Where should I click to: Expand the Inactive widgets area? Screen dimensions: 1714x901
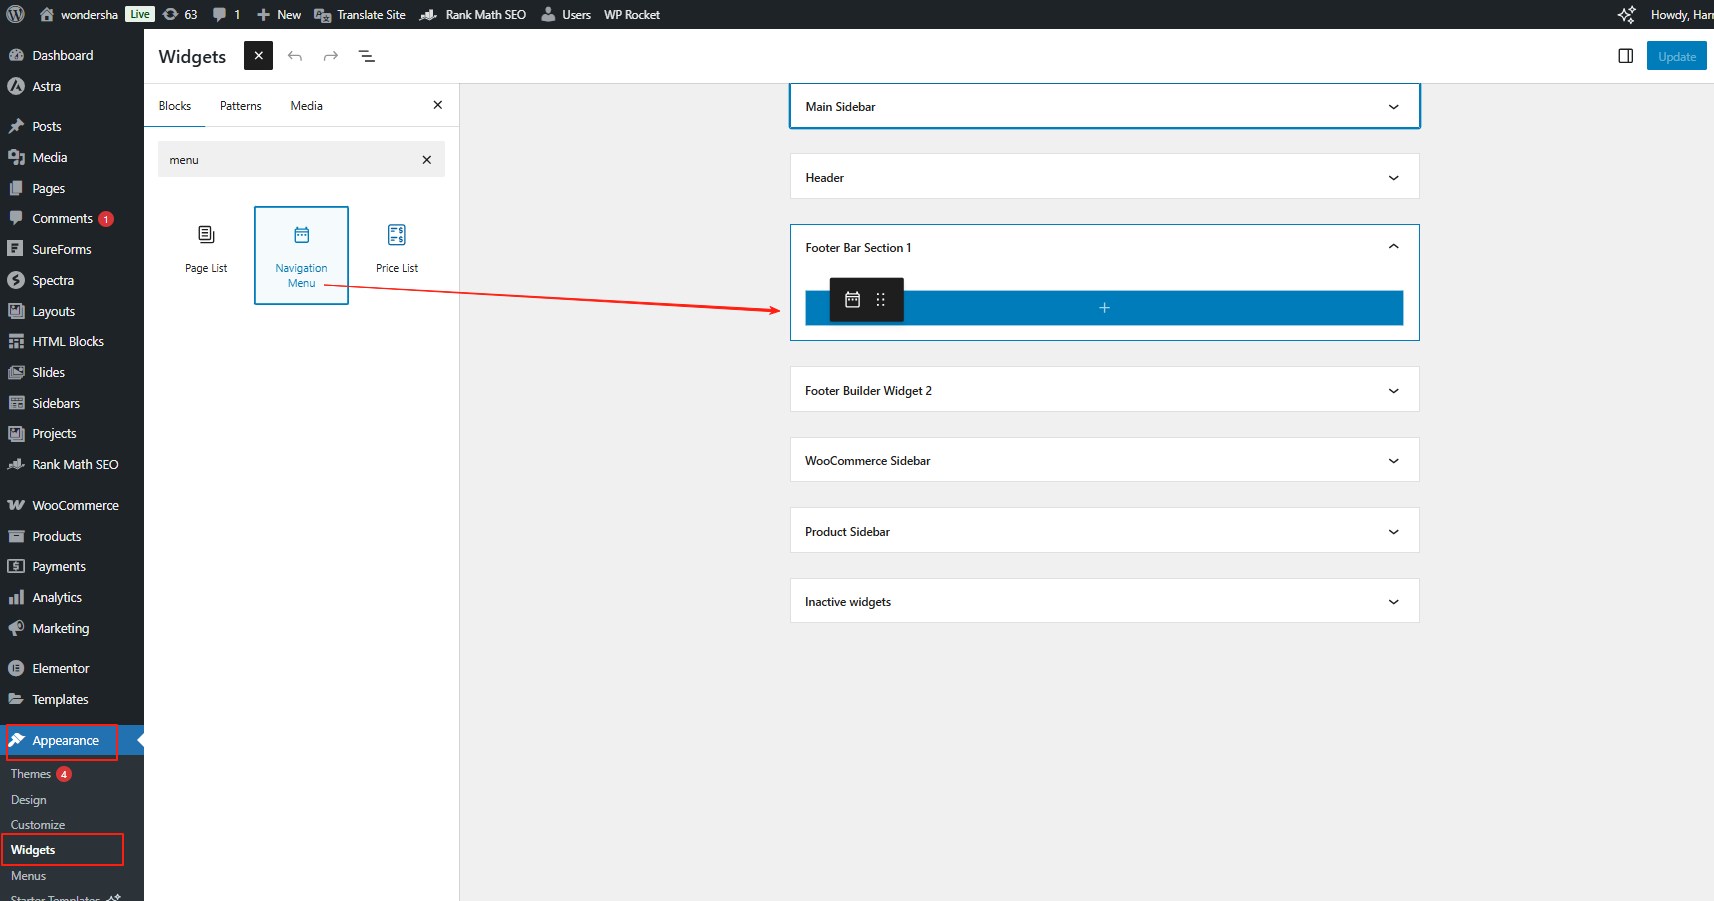pos(1393,602)
